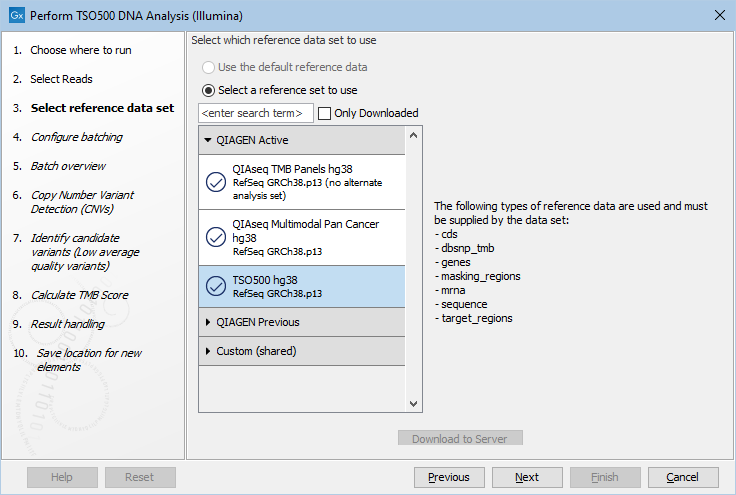Enable the Only Downloaded checkbox
736x495 pixels.
[325, 113]
